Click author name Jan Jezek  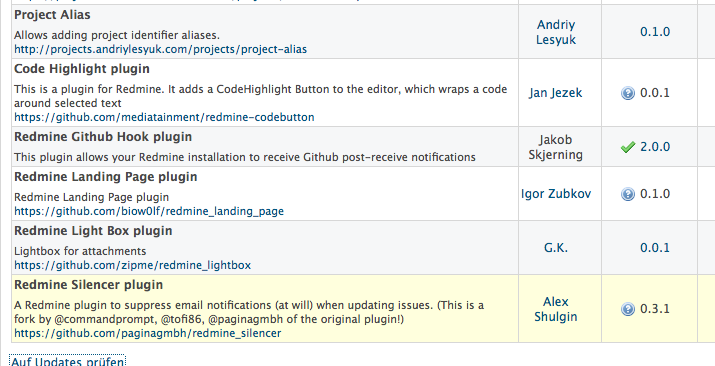pos(555,93)
